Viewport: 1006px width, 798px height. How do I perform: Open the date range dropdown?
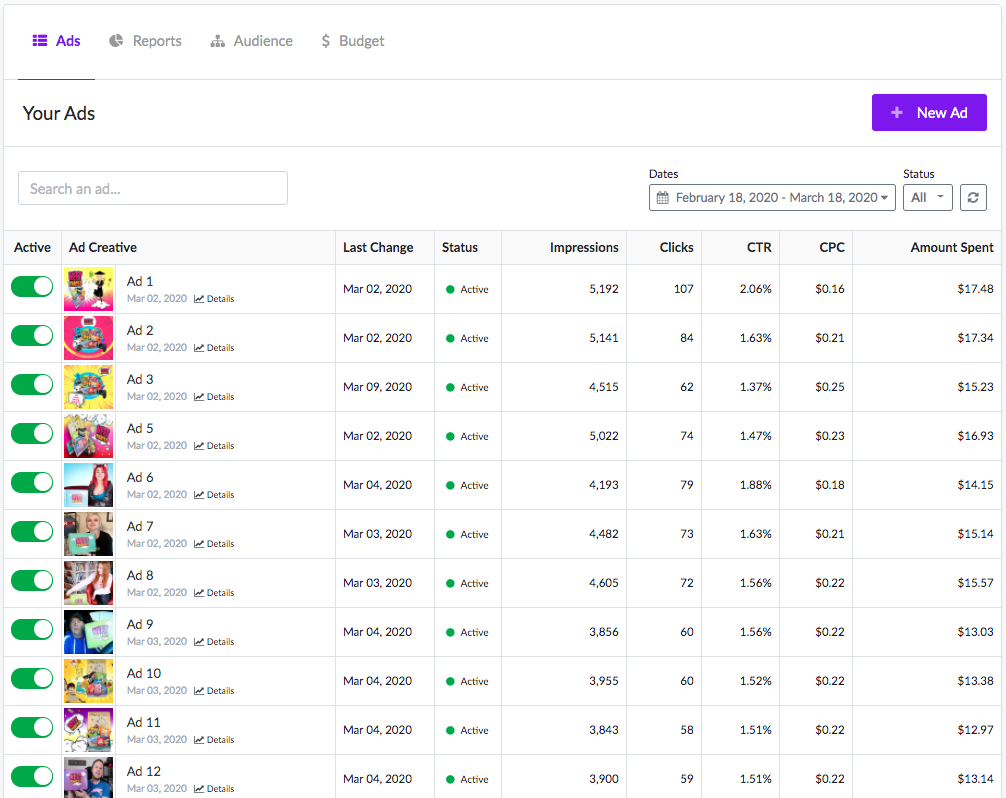point(772,198)
